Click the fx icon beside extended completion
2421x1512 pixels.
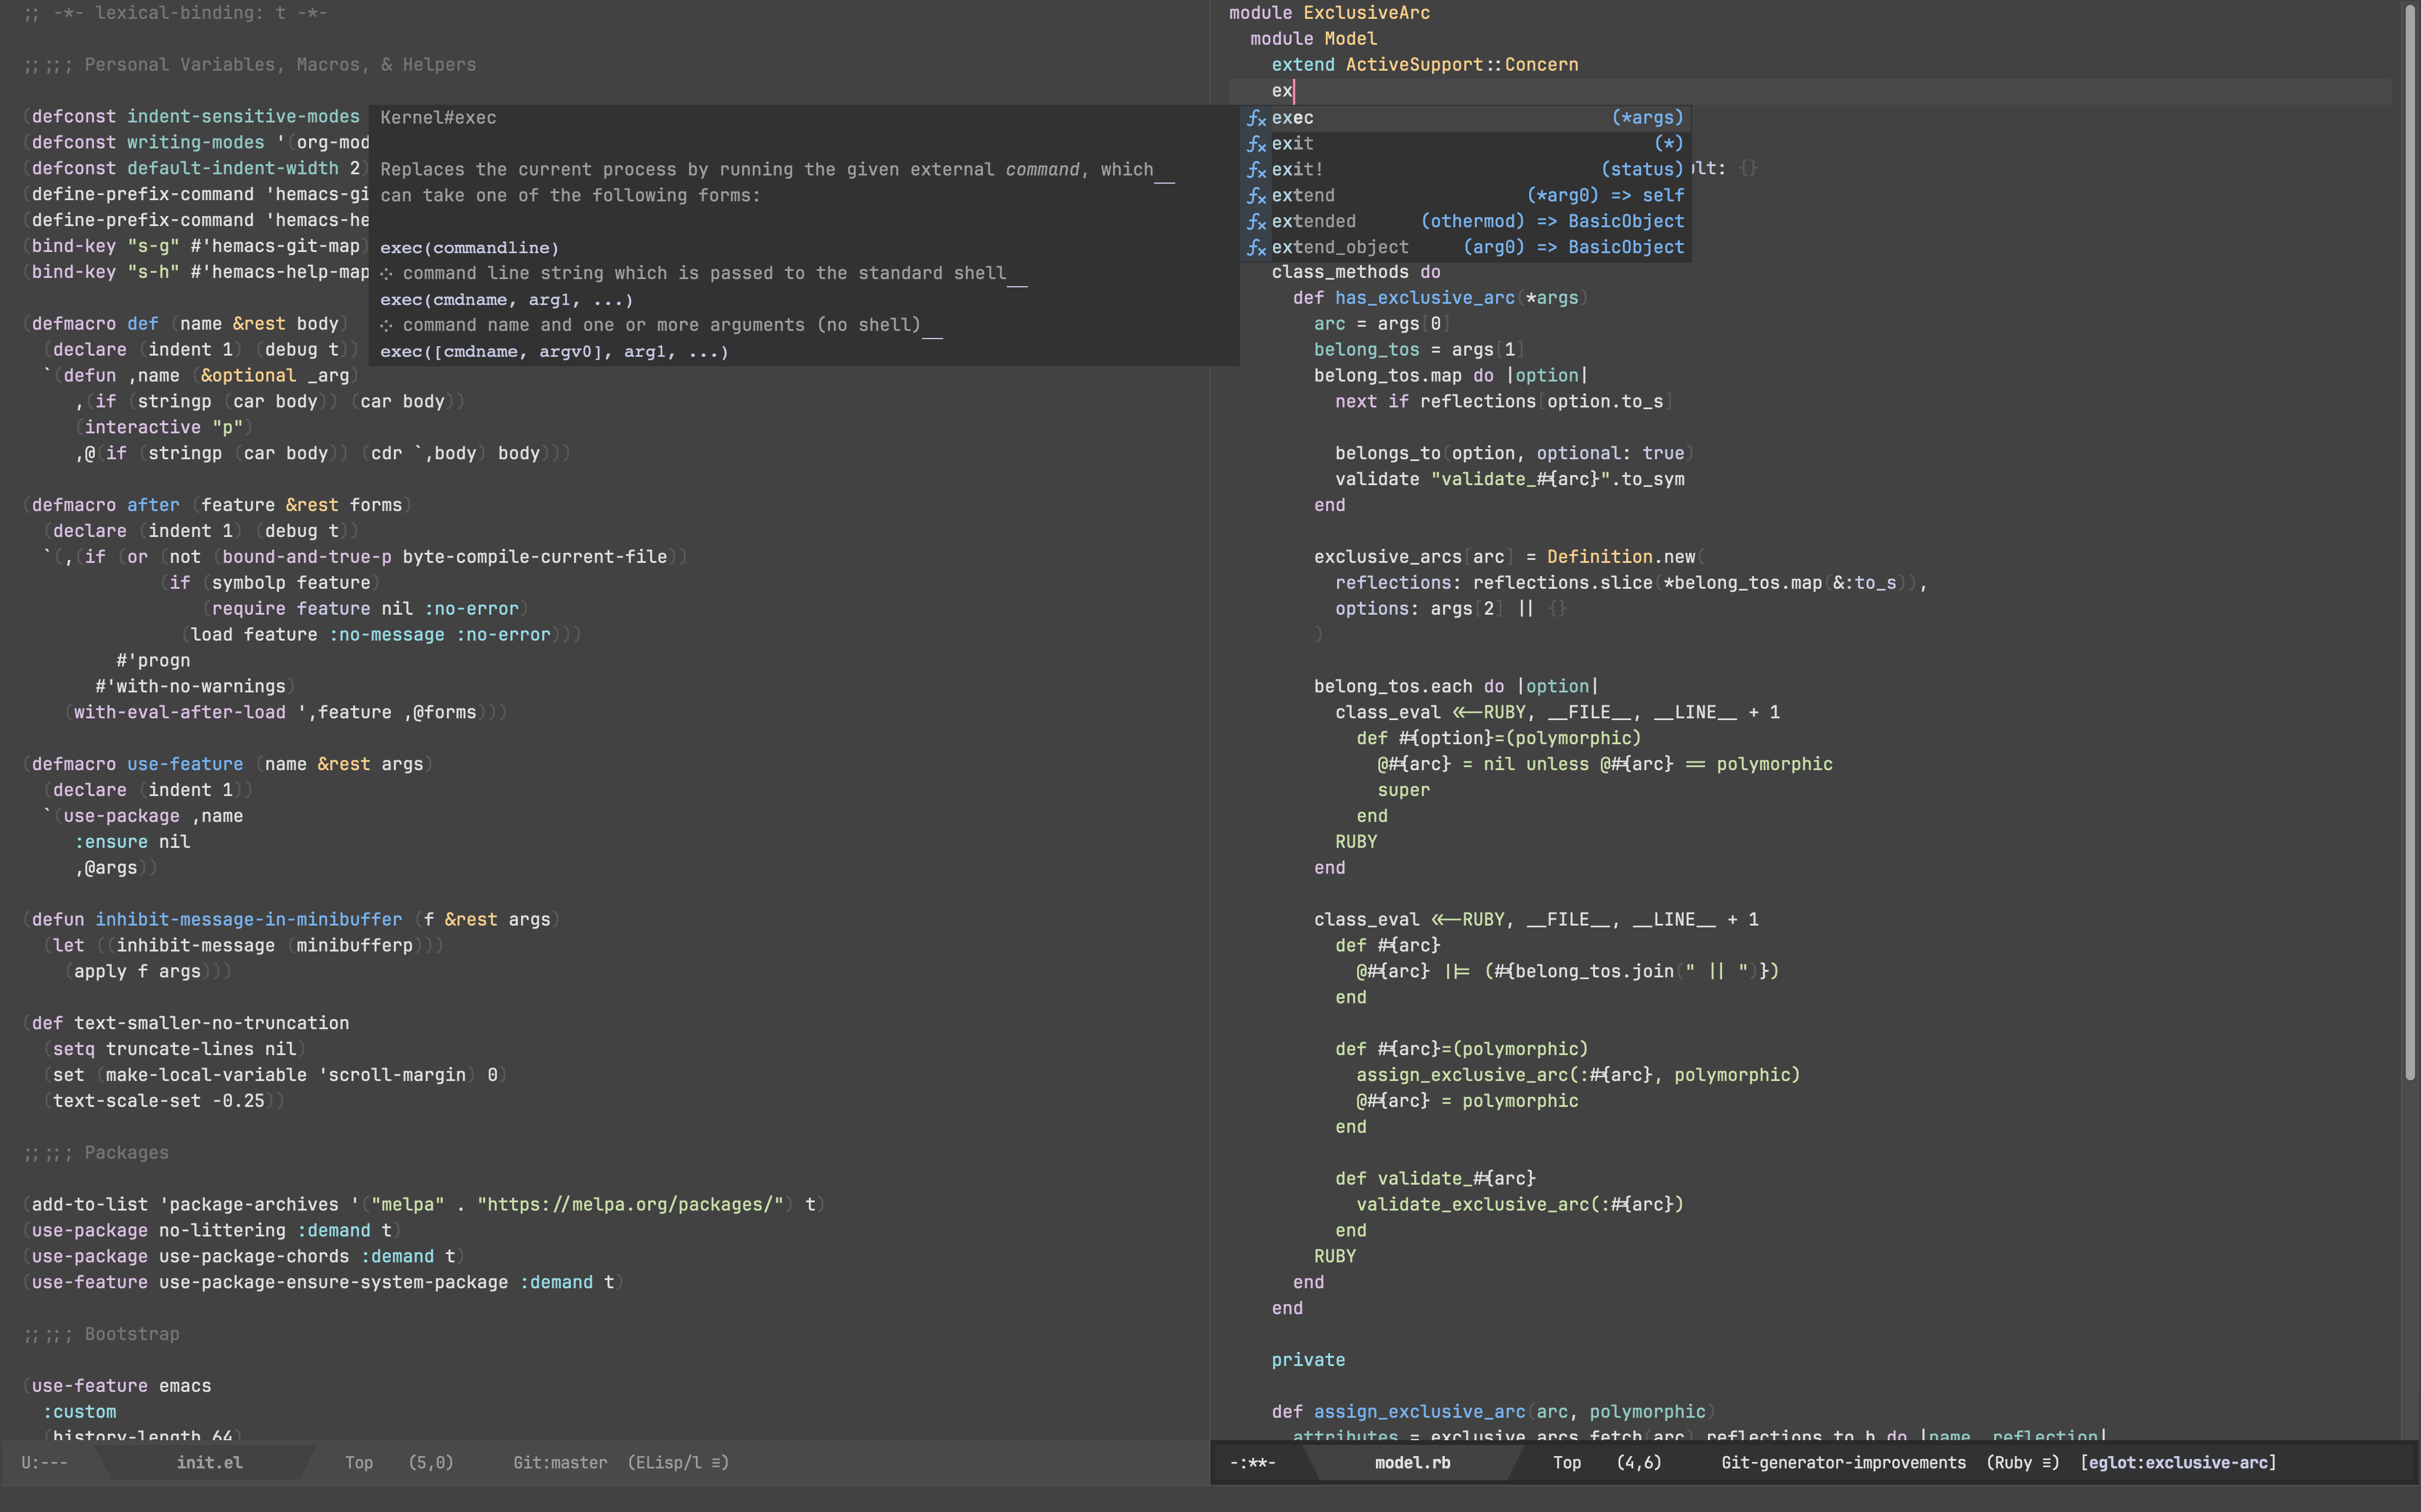click(x=1256, y=222)
